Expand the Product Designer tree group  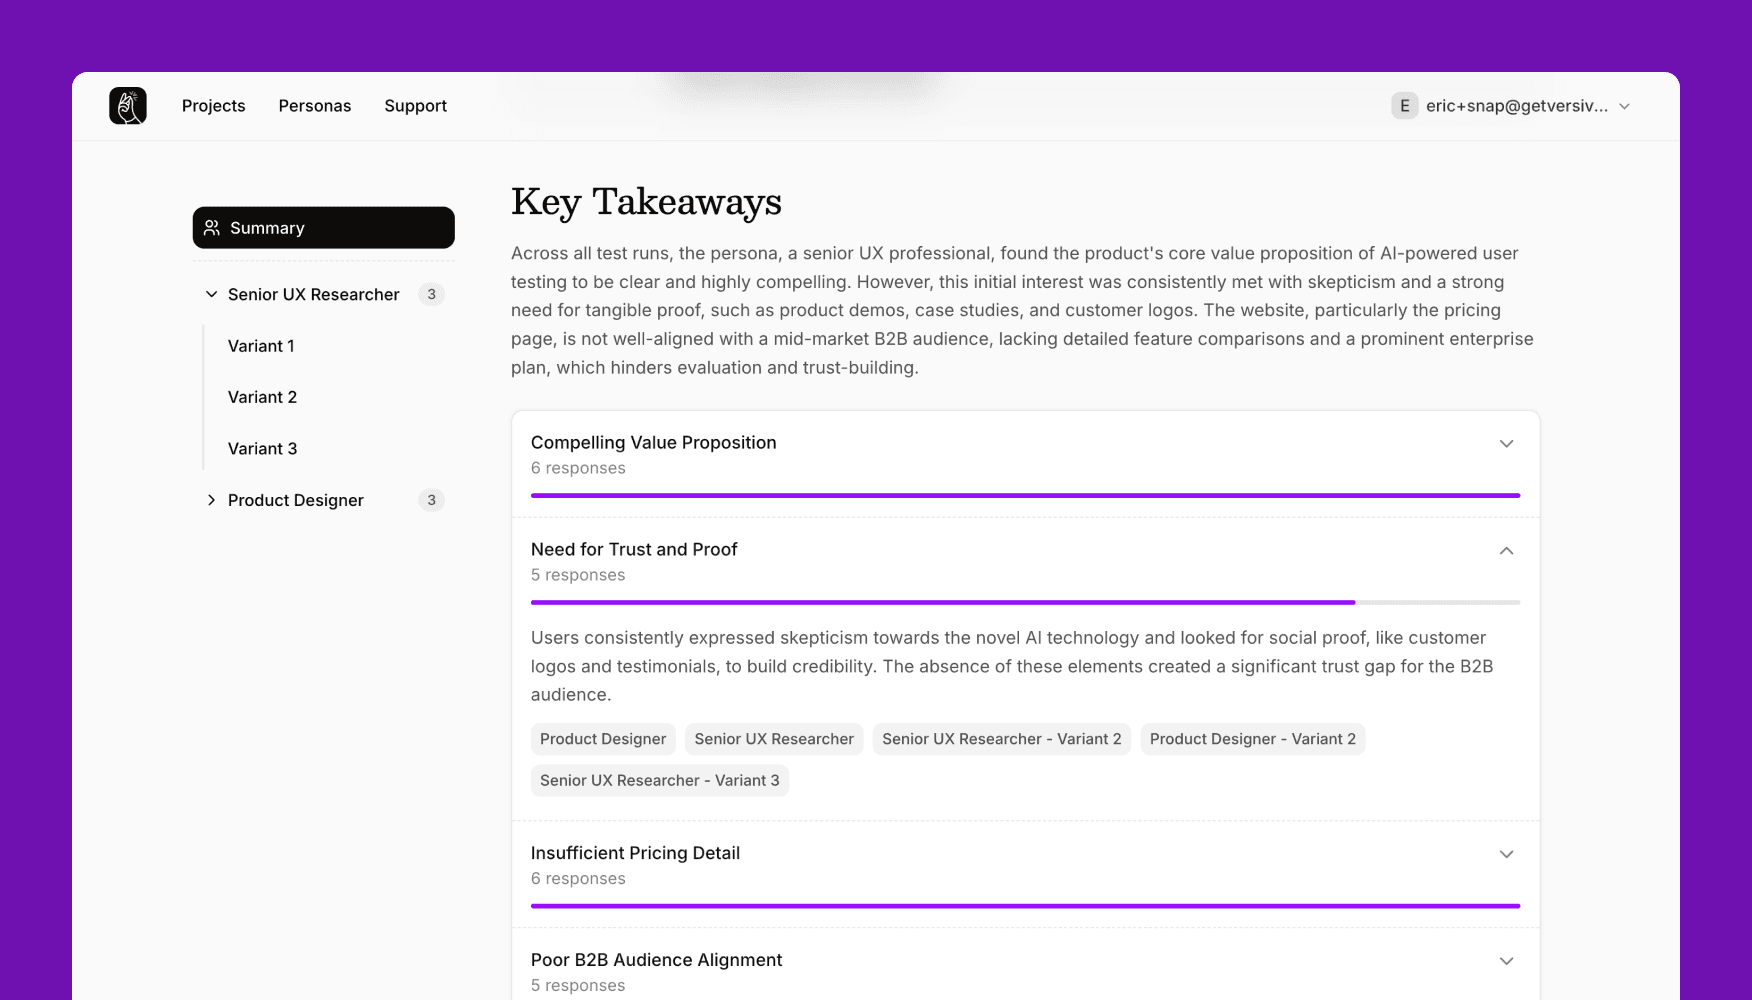211,500
